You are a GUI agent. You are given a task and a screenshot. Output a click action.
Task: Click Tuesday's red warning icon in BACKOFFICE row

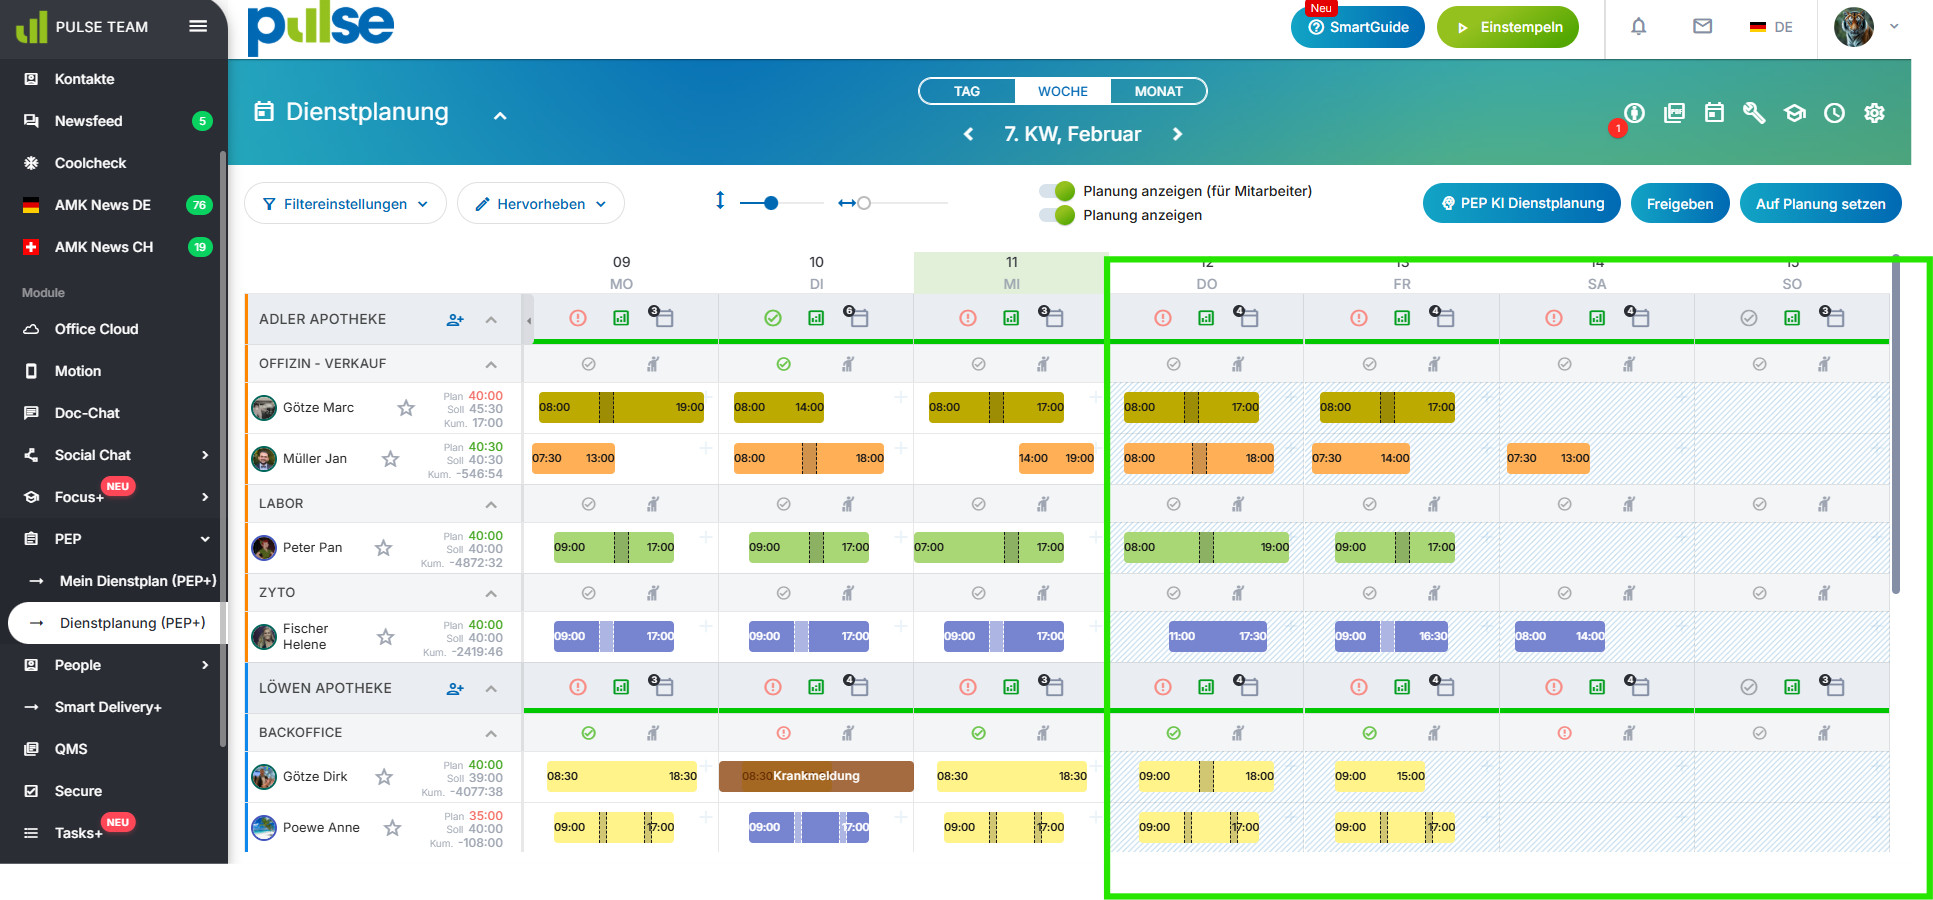[x=784, y=733]
